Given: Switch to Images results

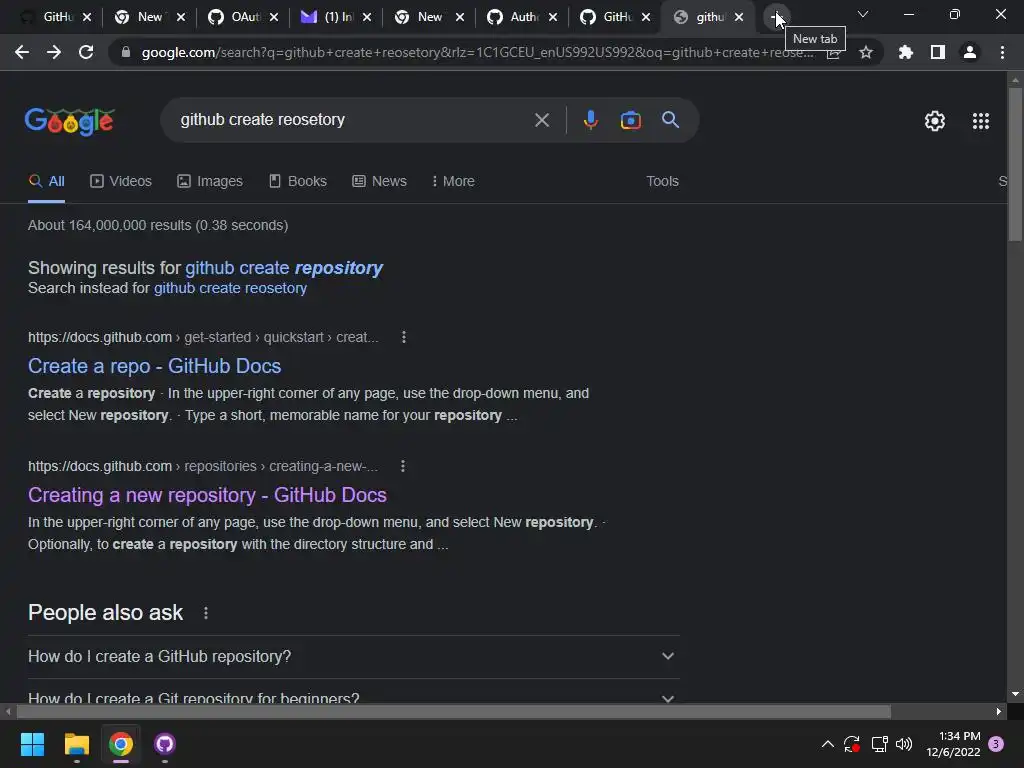Looking at the screenshot, I should (x=210, y=181).
